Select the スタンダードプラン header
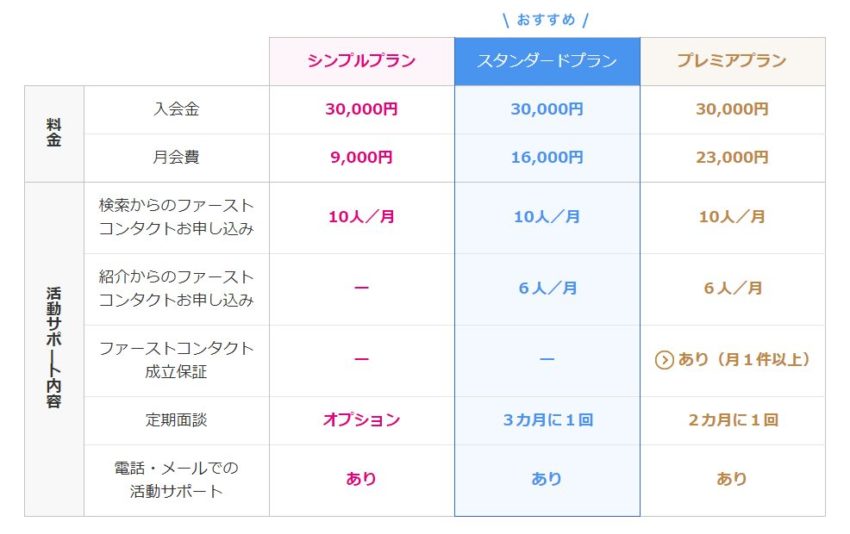The image size is (850, 534). [x=547, y=61]
